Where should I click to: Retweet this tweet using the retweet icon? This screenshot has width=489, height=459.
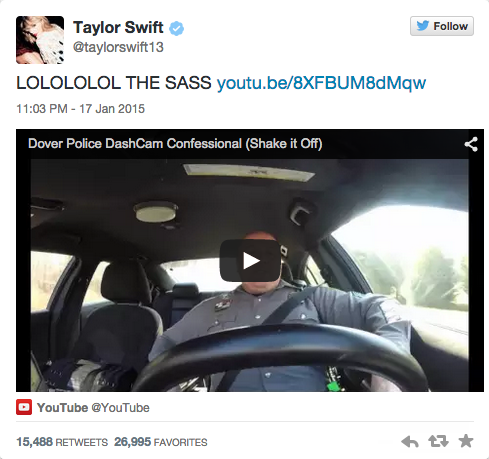point(438,441)
